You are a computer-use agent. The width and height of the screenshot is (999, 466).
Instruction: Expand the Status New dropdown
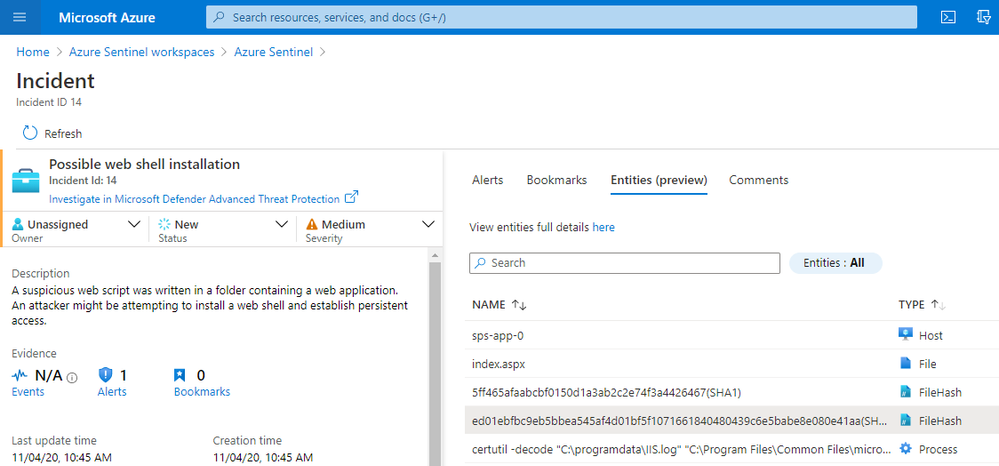281,224
